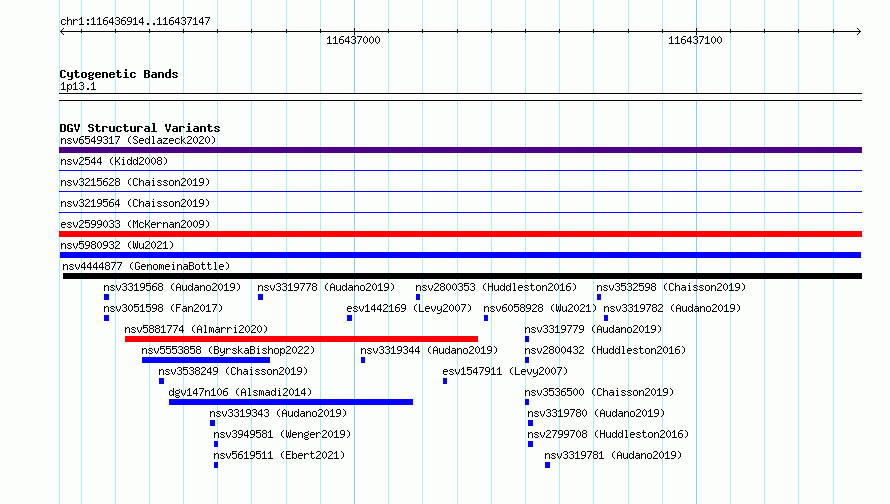890x504 pixels.
Task: Click the nsv6549317 (Sedlazeck2020) variant label
Action: (x=138, y=140)
